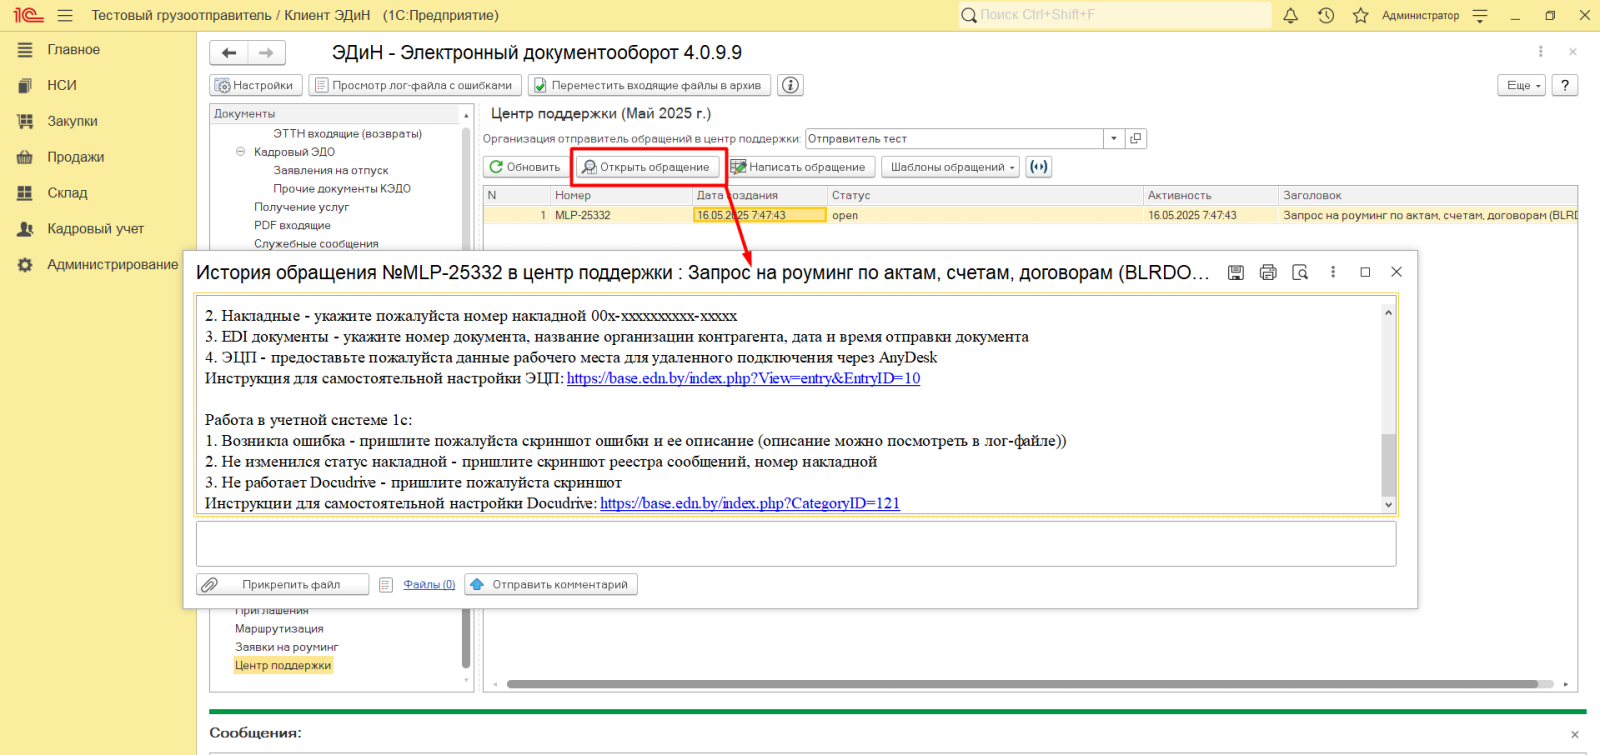
Task: Click the Файлы document icon
Action: 386,585
